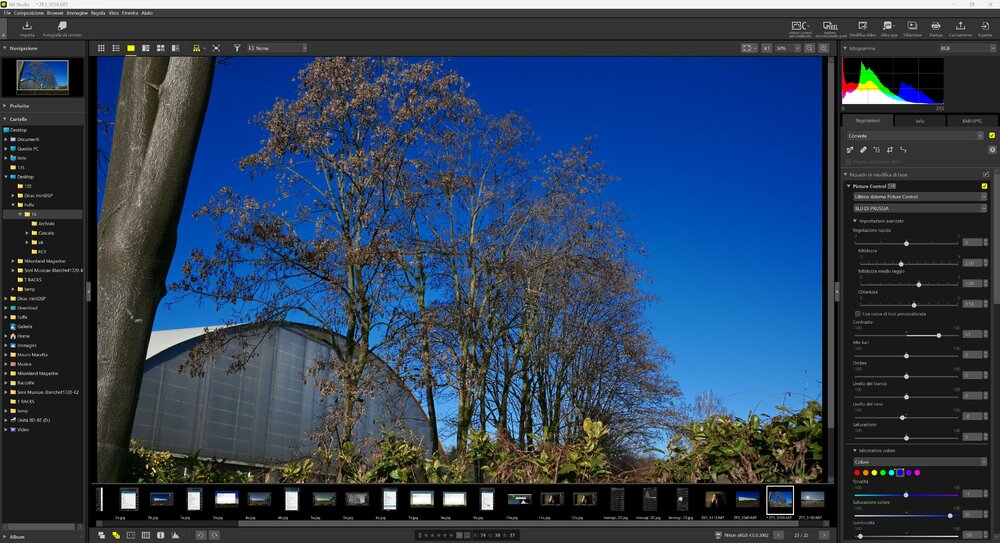Switch to the Info tab
1000x543 pixels.
click(920, 121)
